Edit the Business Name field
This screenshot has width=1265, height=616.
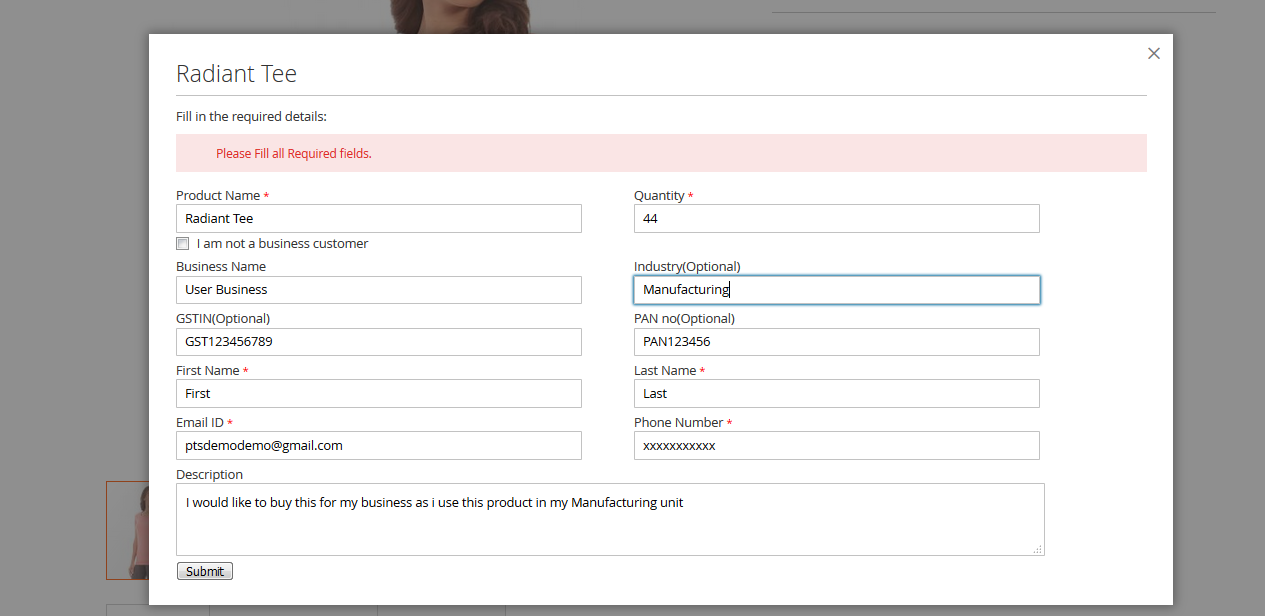pos(379,290)
